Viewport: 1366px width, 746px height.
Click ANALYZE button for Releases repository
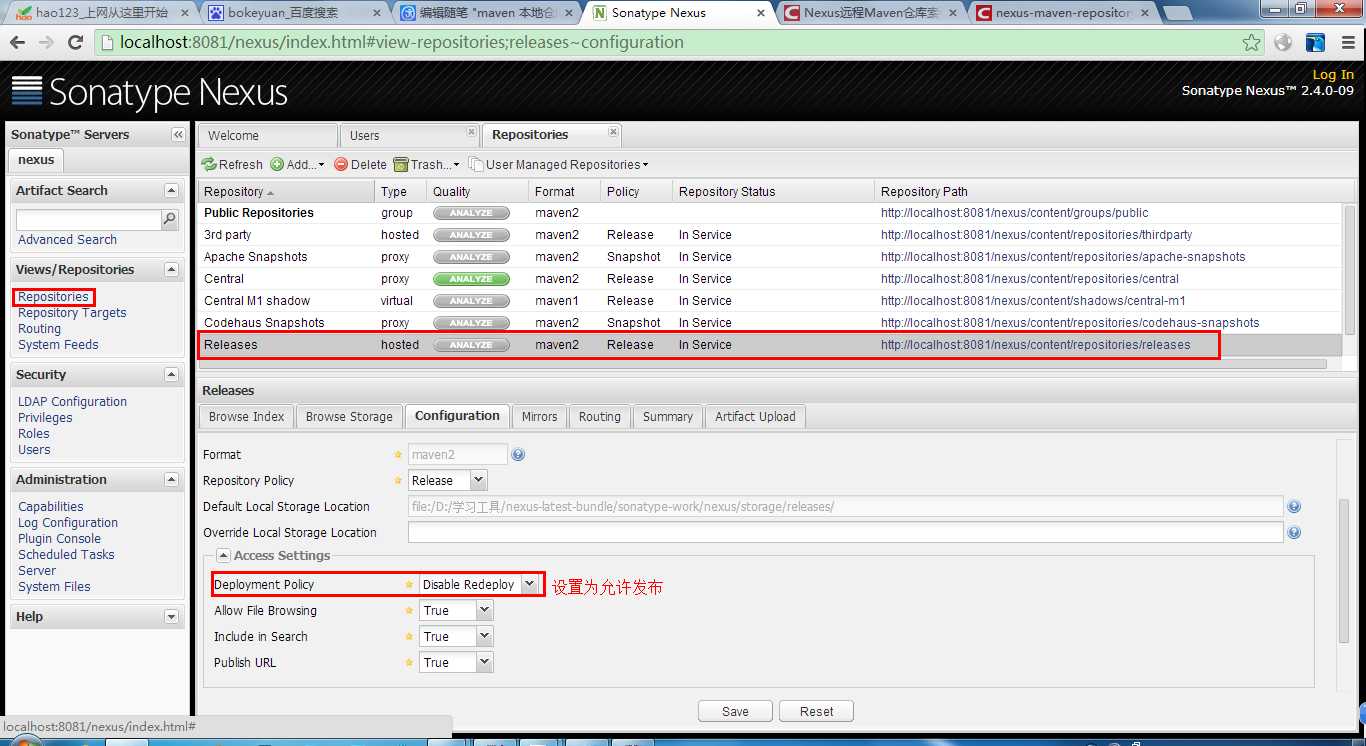point(471,345)
